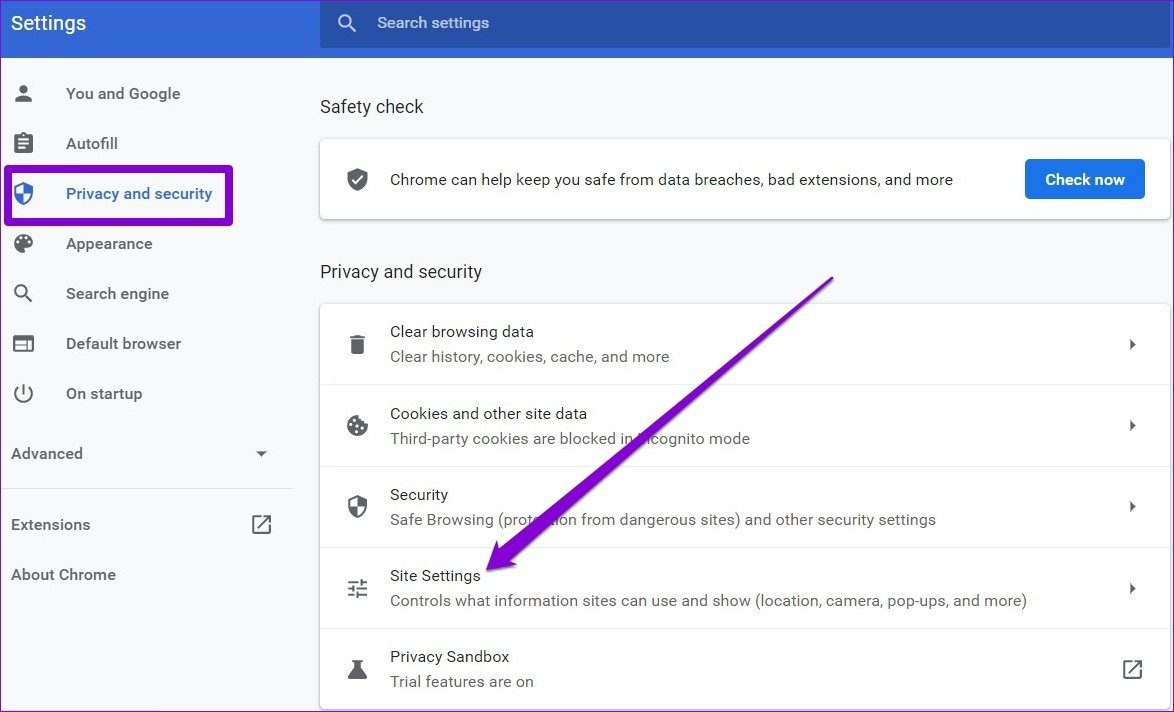Click the Site Settings title
The width and height of the screenshot is (1174, 712).
[x=435, y=576]
